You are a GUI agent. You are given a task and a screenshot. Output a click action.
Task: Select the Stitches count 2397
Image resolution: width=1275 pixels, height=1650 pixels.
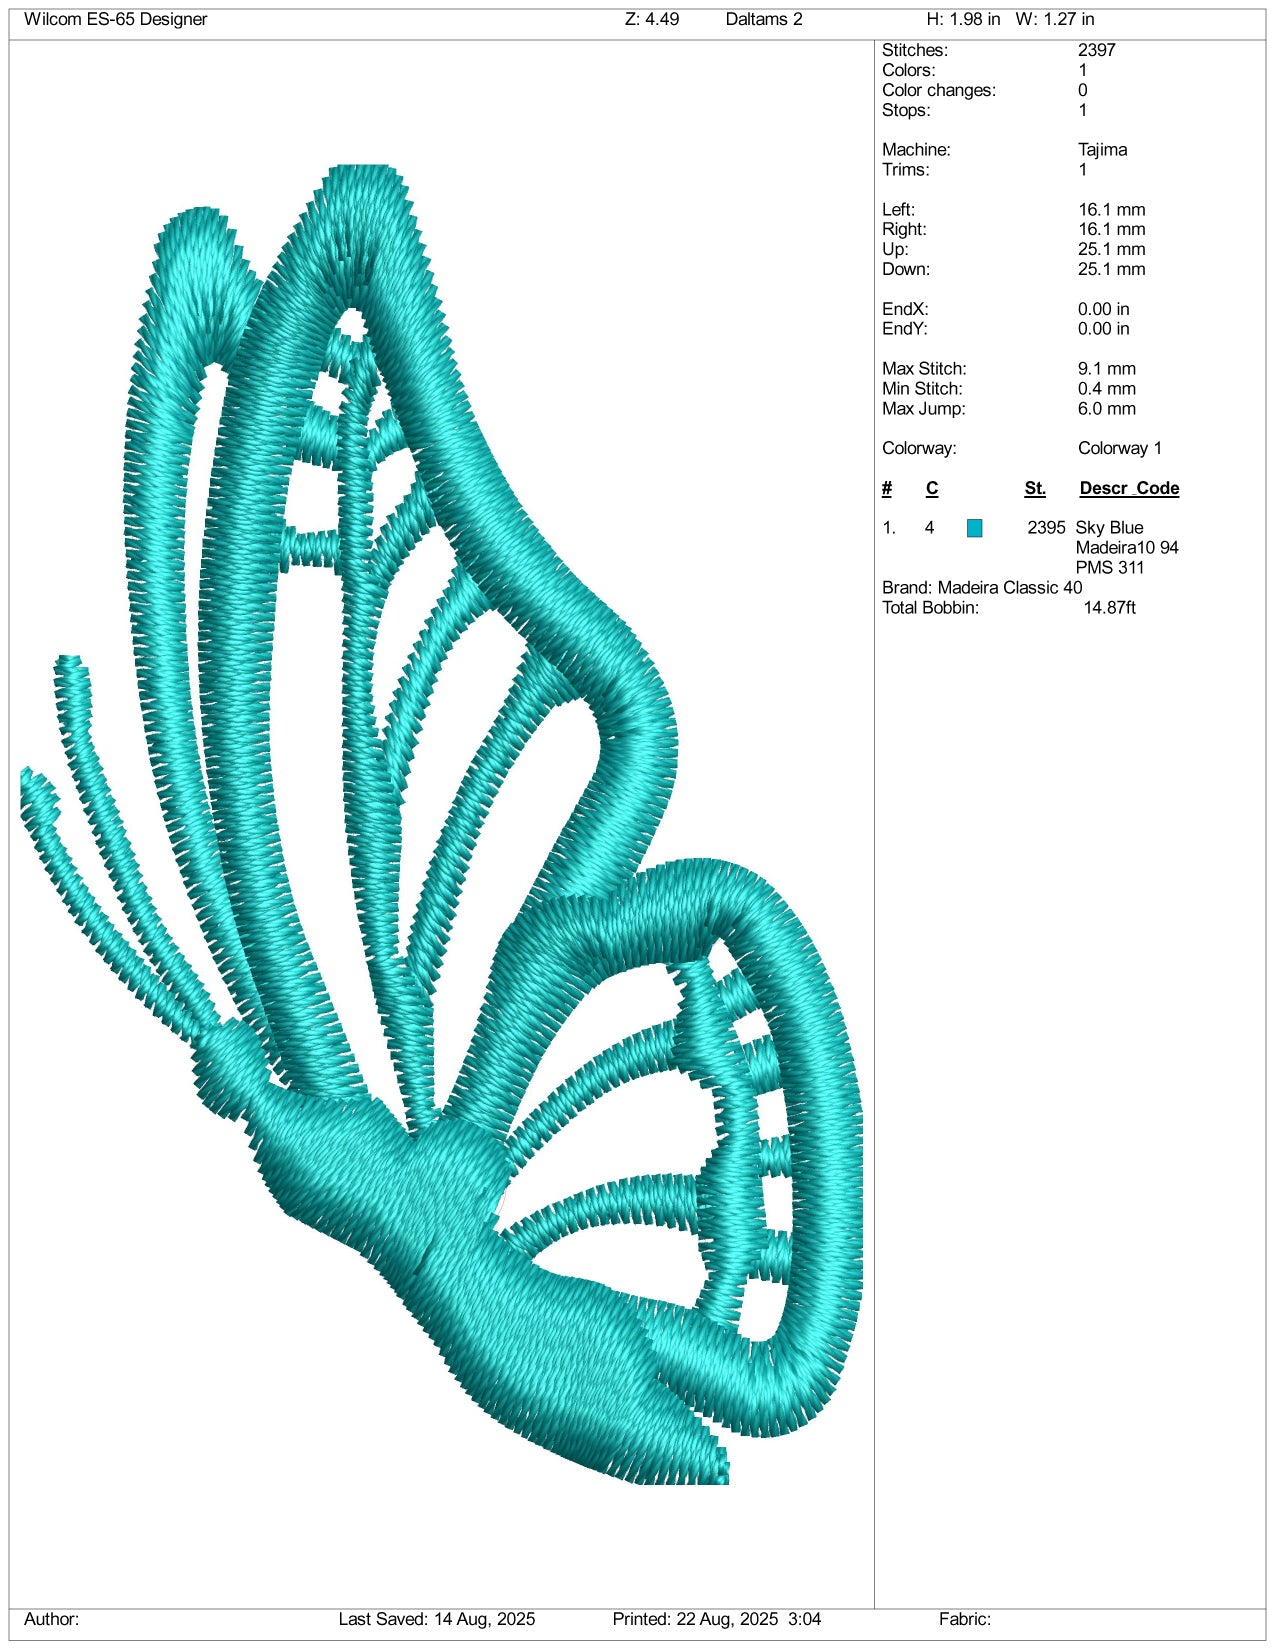coord(1097,50)
